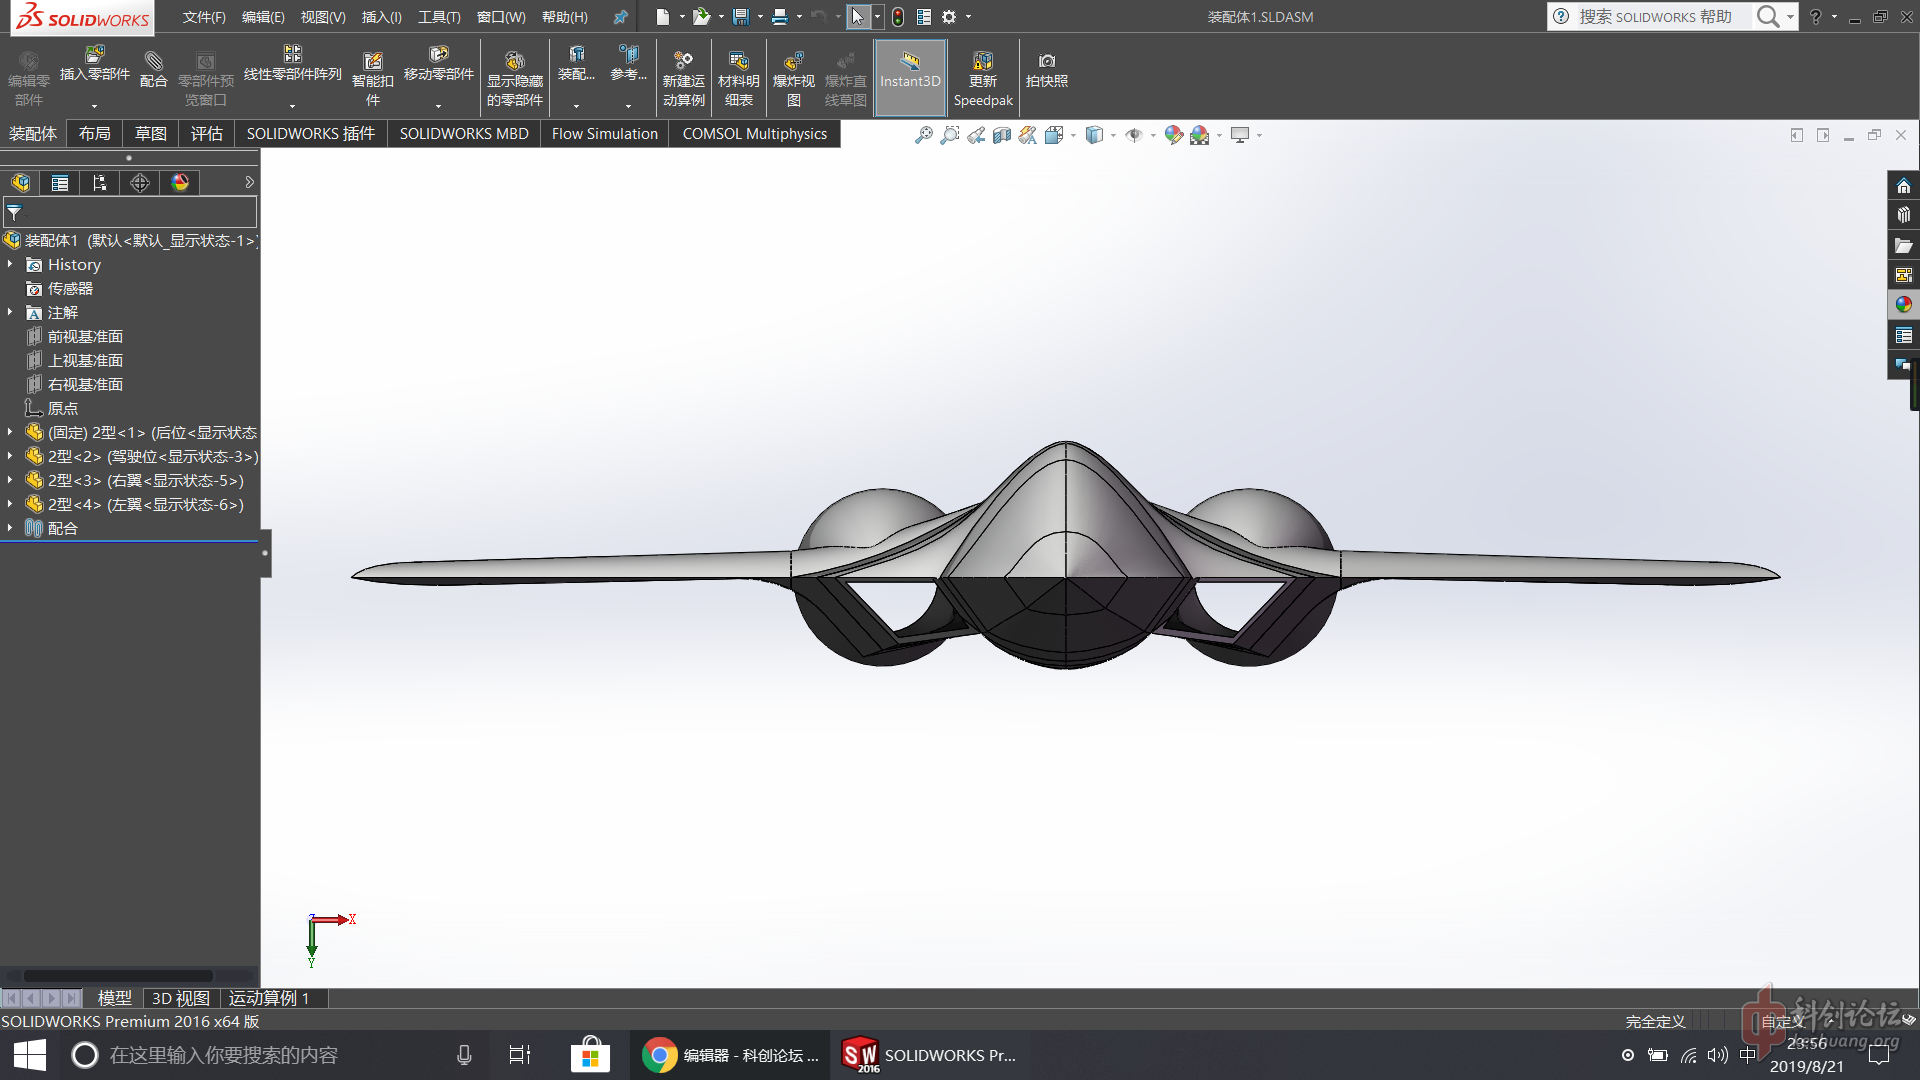The width and height of the screenshot is (1920, 1080).
Task: Toggle Hide/Show Items eye icon
Action: (x=1133, y=135)
